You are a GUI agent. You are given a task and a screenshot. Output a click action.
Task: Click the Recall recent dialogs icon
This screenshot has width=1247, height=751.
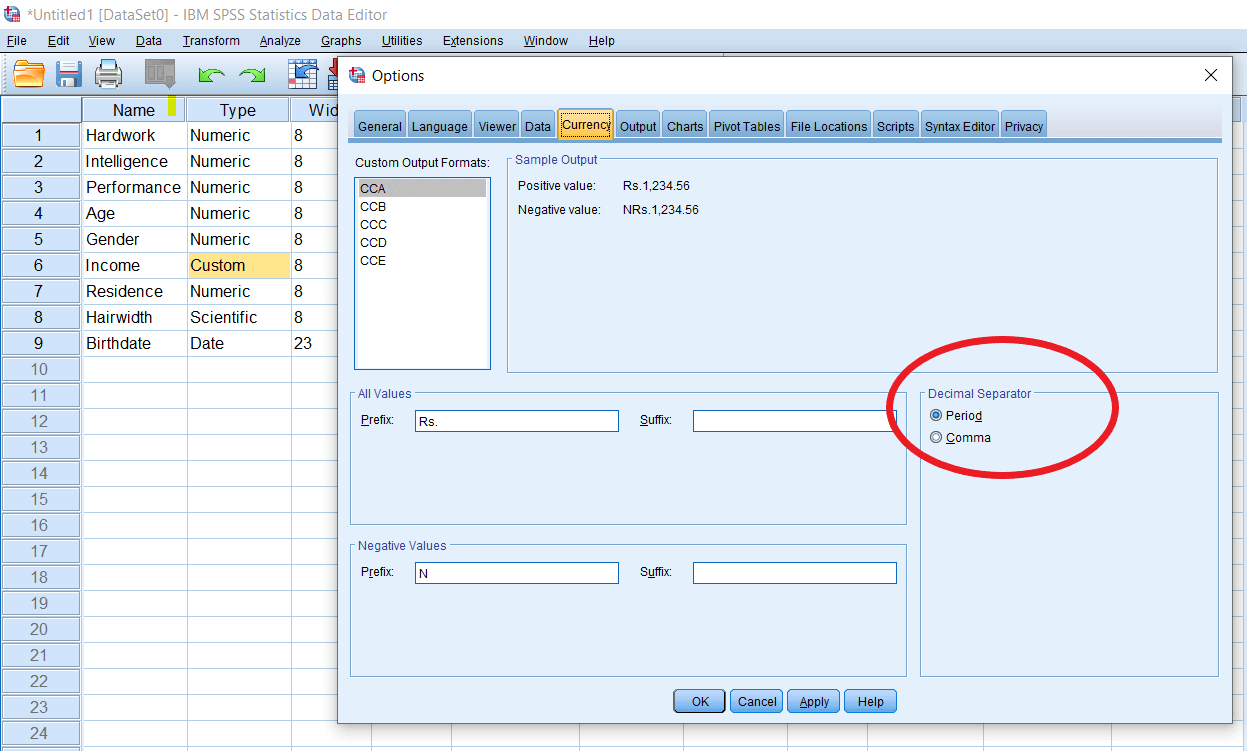(x=160, y=75)
